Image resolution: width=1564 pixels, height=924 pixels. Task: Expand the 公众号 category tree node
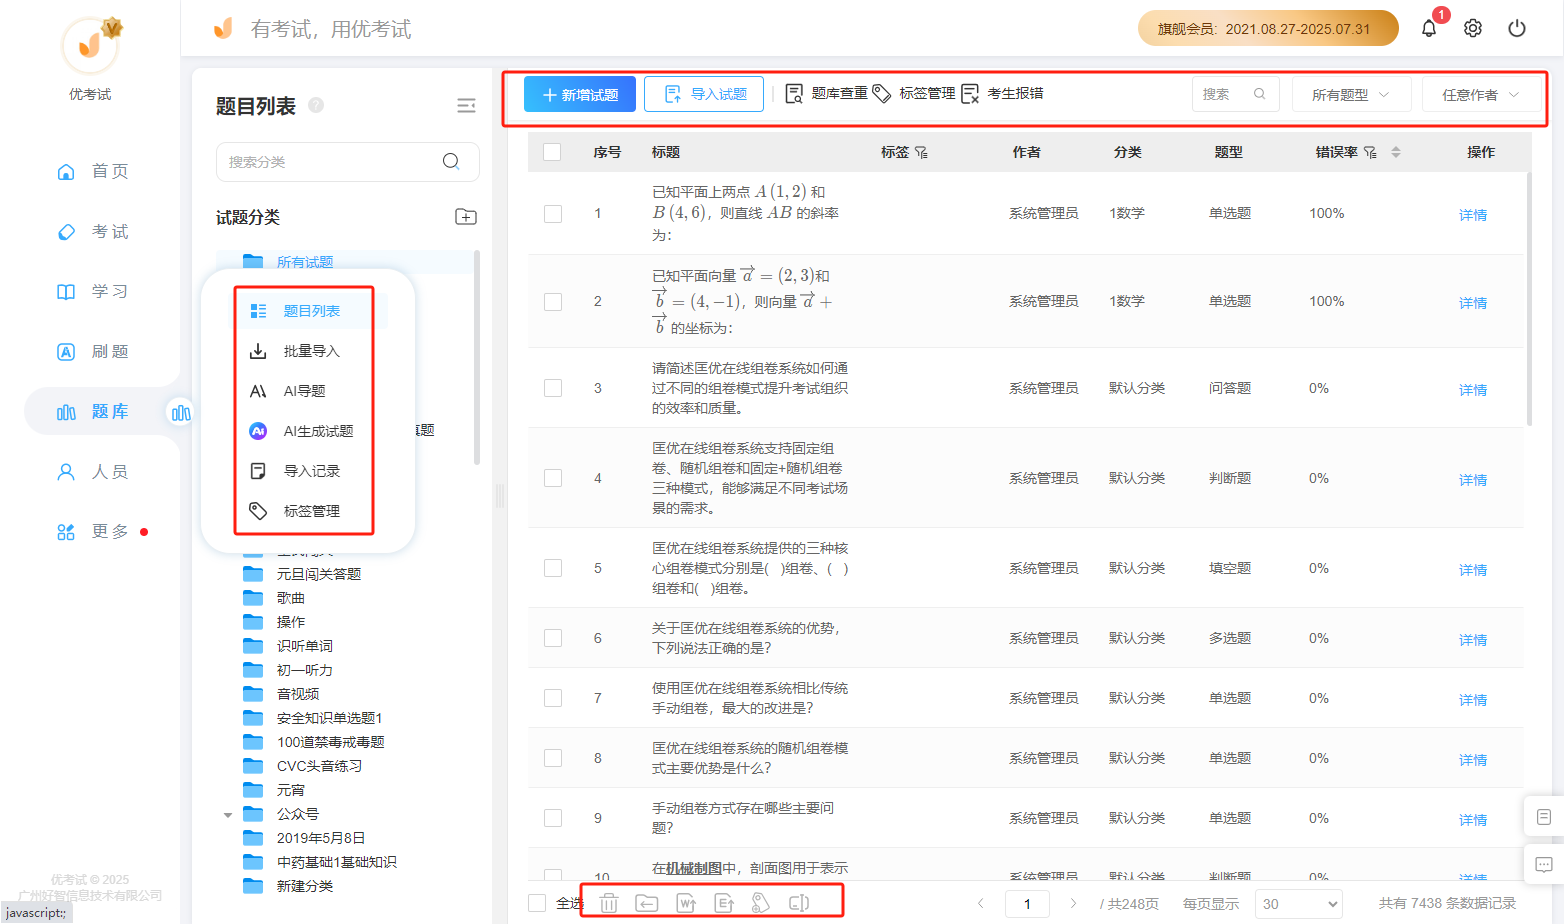(x=228, y=815)
